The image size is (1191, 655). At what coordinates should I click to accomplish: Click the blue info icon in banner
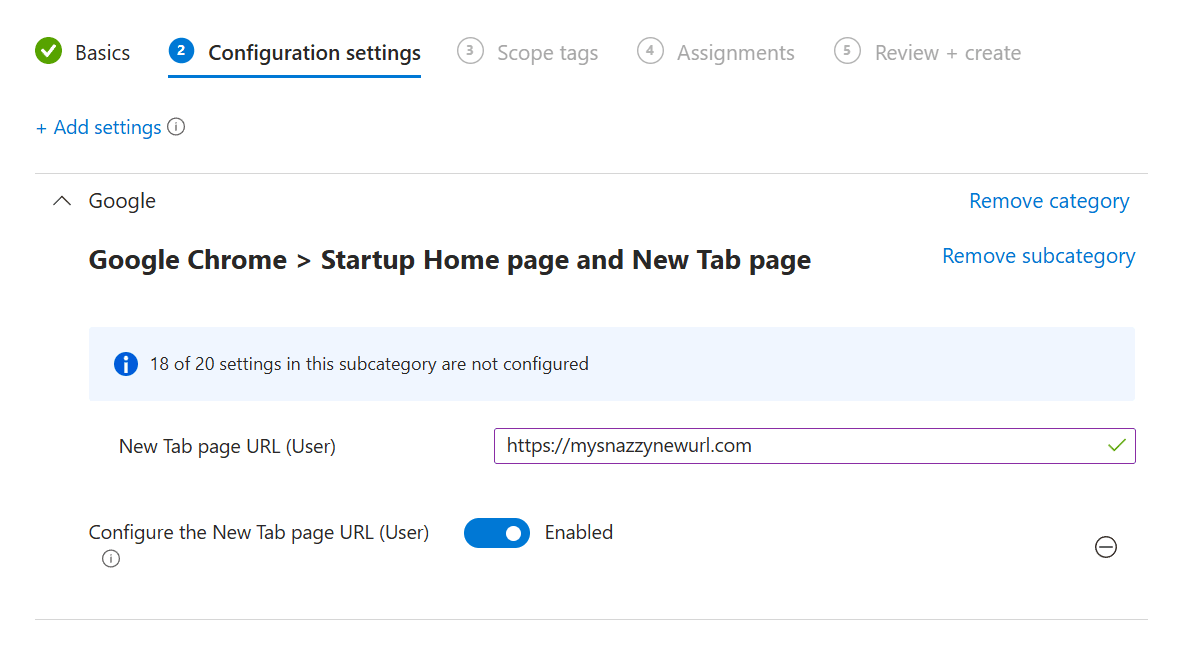[126, 364]
